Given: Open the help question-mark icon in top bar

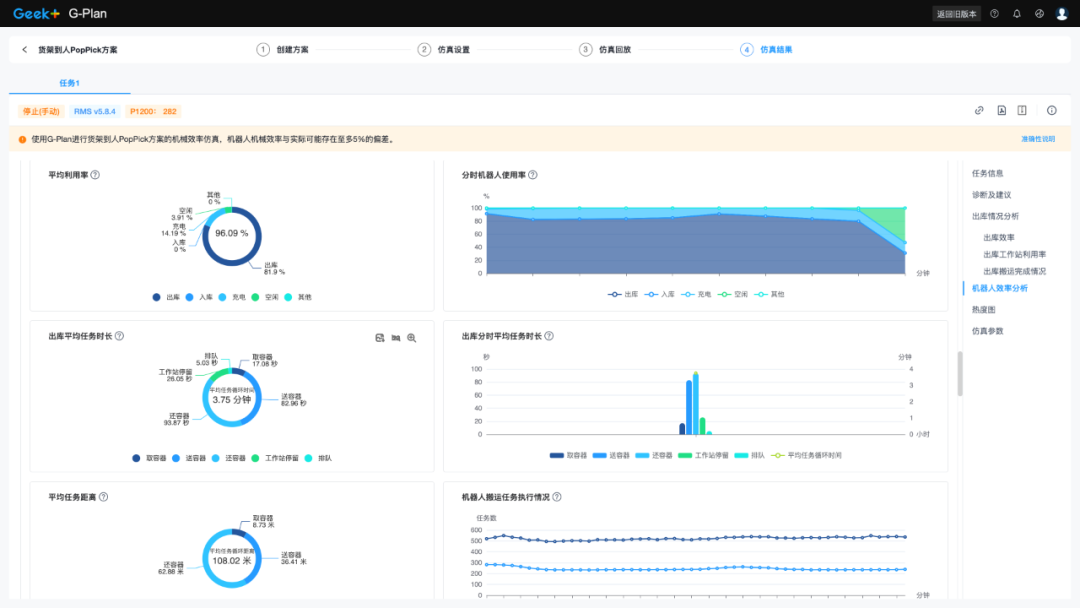Looking at the screenshot, I should [994, 14].
